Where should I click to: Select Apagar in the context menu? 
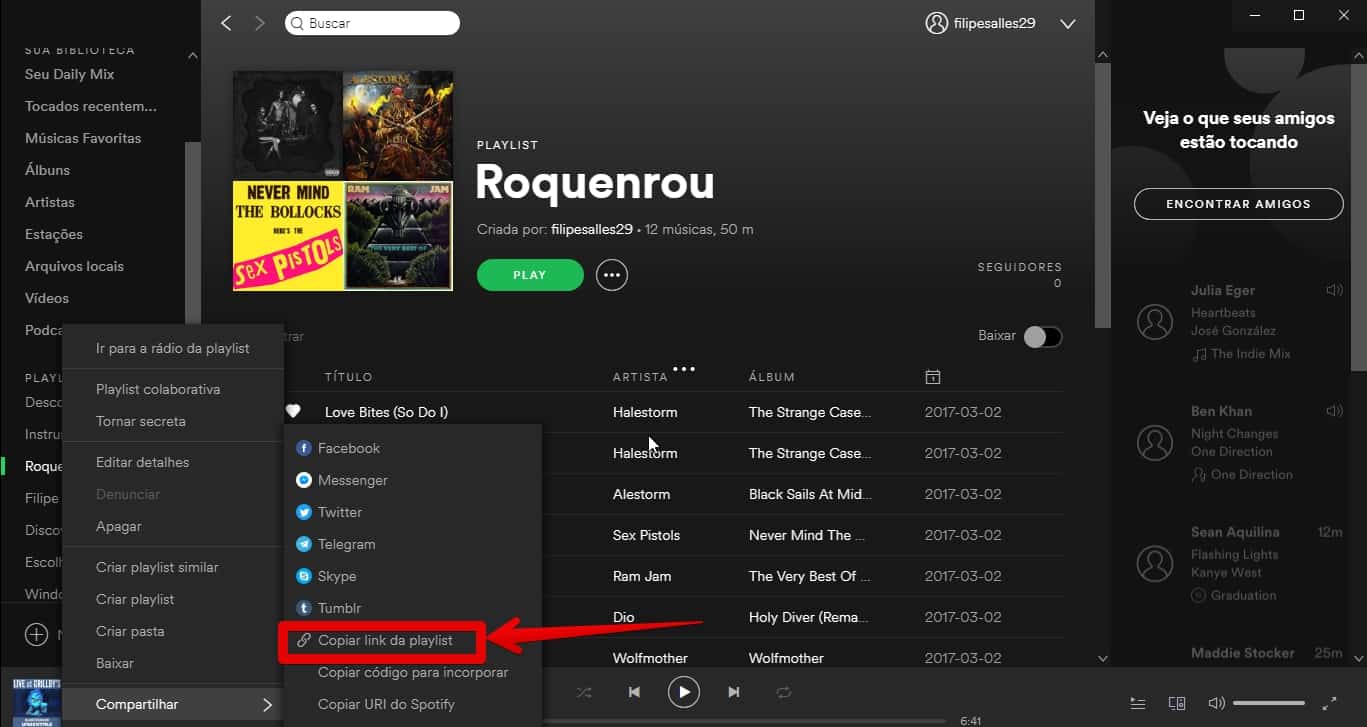(119, 526)
